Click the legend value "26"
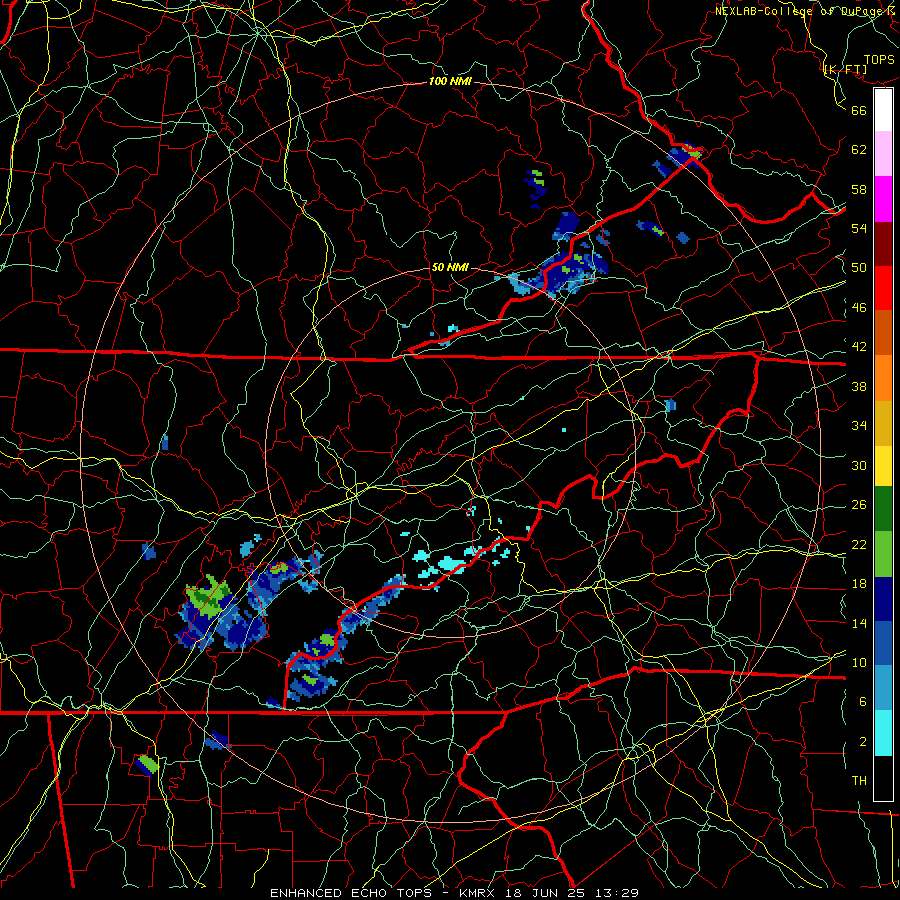900x900 pixels. [x=859, y=505]
